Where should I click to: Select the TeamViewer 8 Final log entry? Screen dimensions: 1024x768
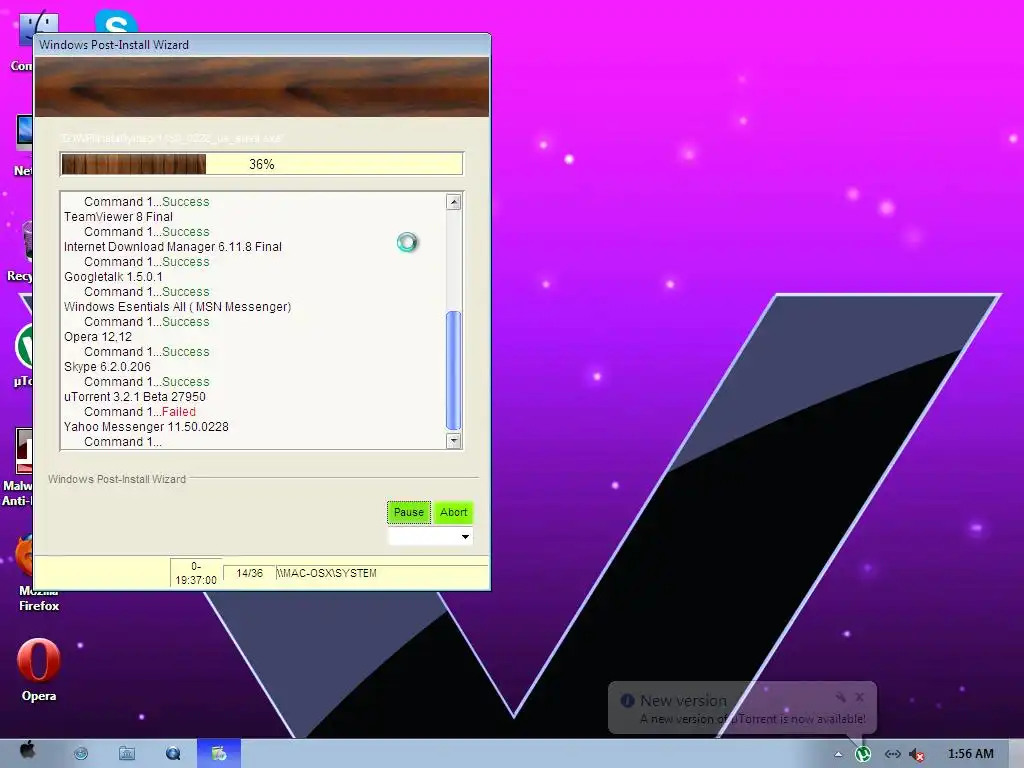tap(118, 217)
